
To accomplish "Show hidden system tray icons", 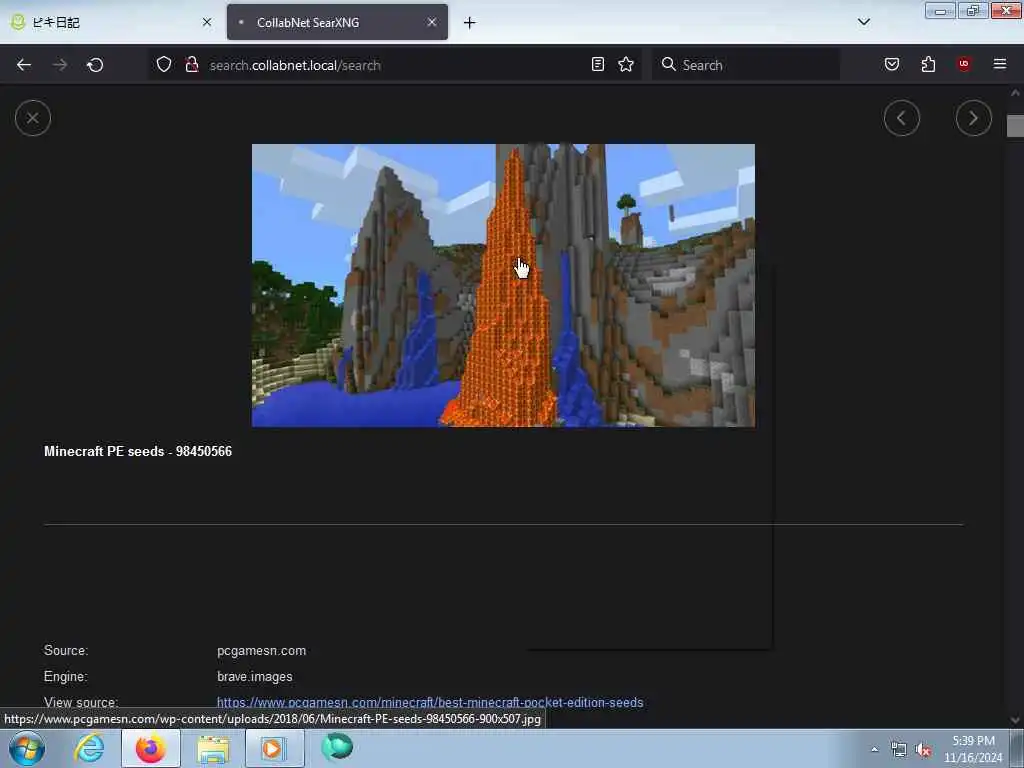I will point(874,749).
